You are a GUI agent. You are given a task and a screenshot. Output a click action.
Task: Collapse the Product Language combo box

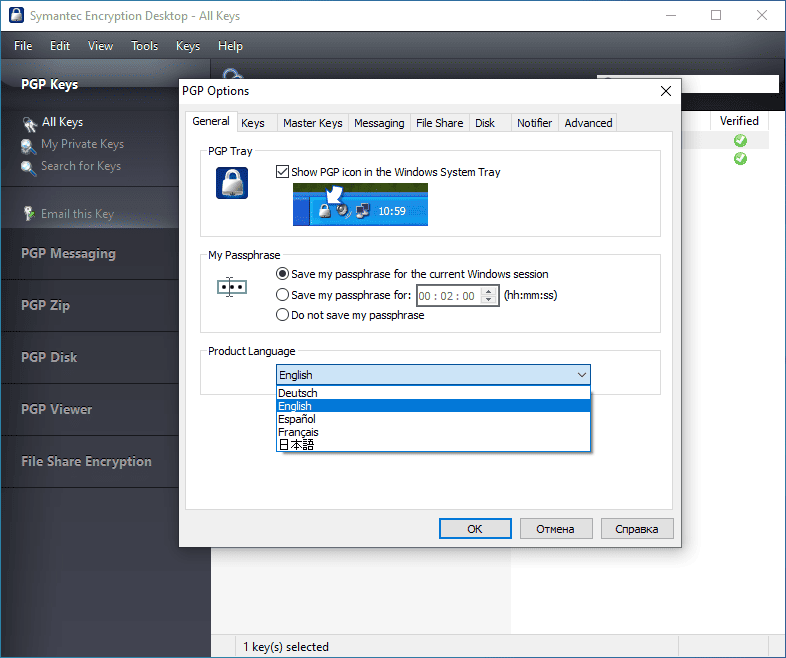pos(581,375)
